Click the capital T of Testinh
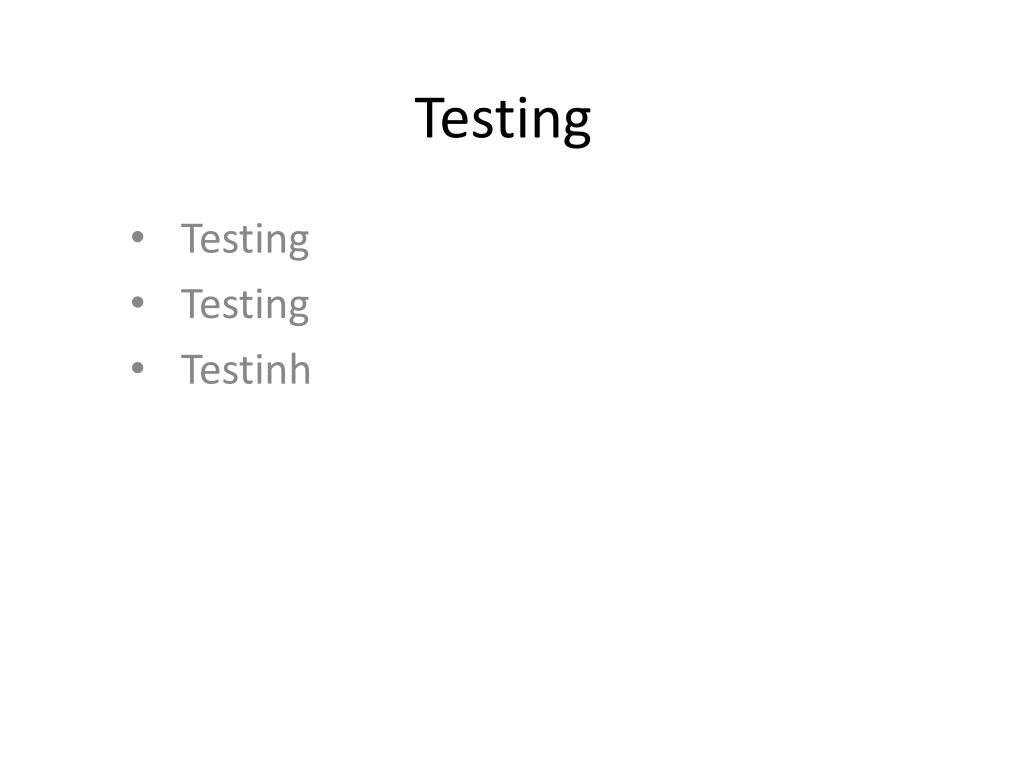Image resolution: width=1024 pixels, height=768 pixels. pyautogui.click(x=192, y=370)
